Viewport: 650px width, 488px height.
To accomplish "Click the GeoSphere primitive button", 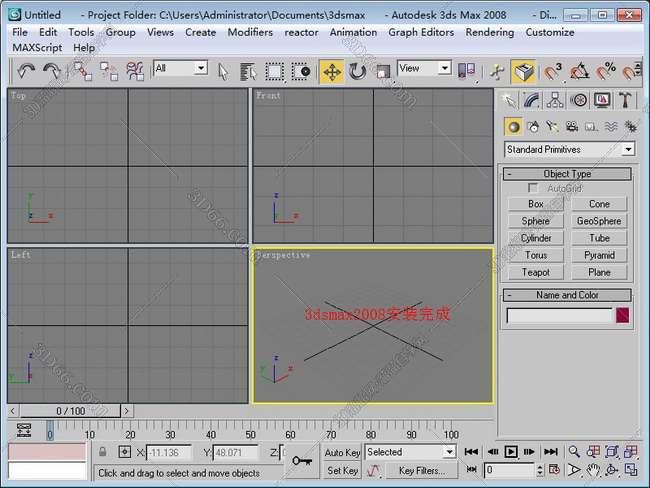I will (x=599, y=221).
